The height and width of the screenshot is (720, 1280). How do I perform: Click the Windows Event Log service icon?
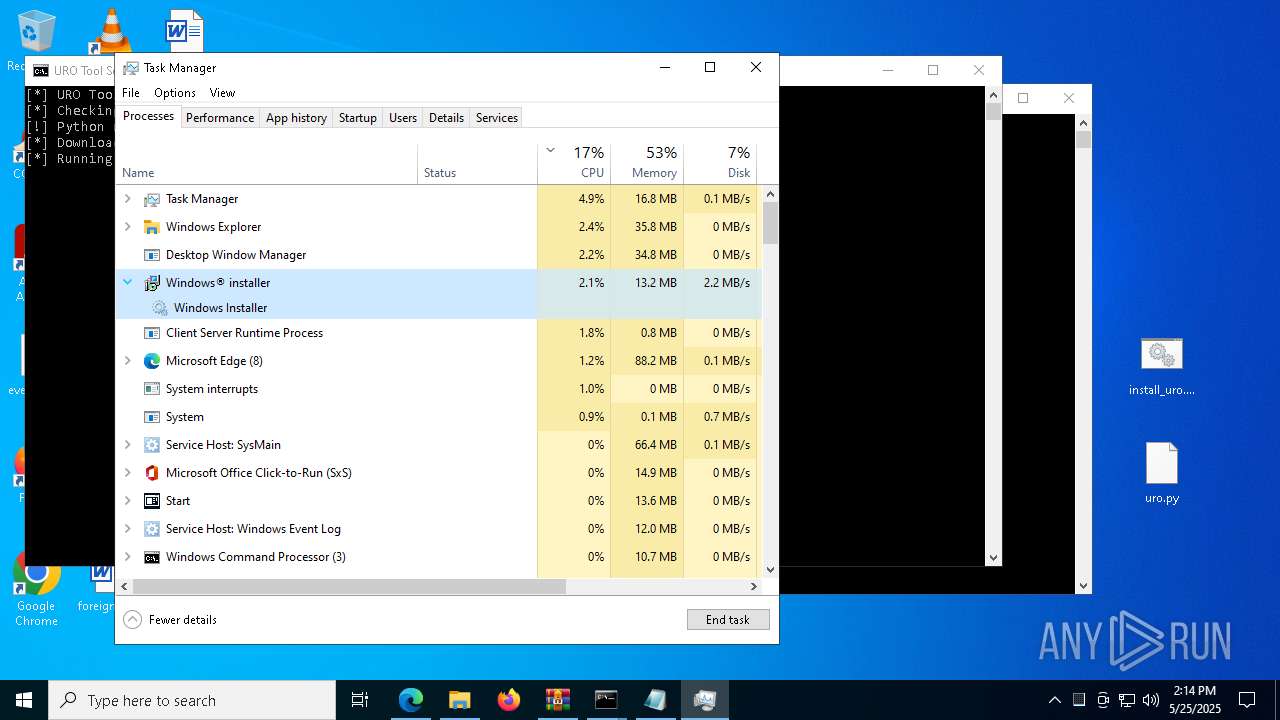[x=152, y=529]
